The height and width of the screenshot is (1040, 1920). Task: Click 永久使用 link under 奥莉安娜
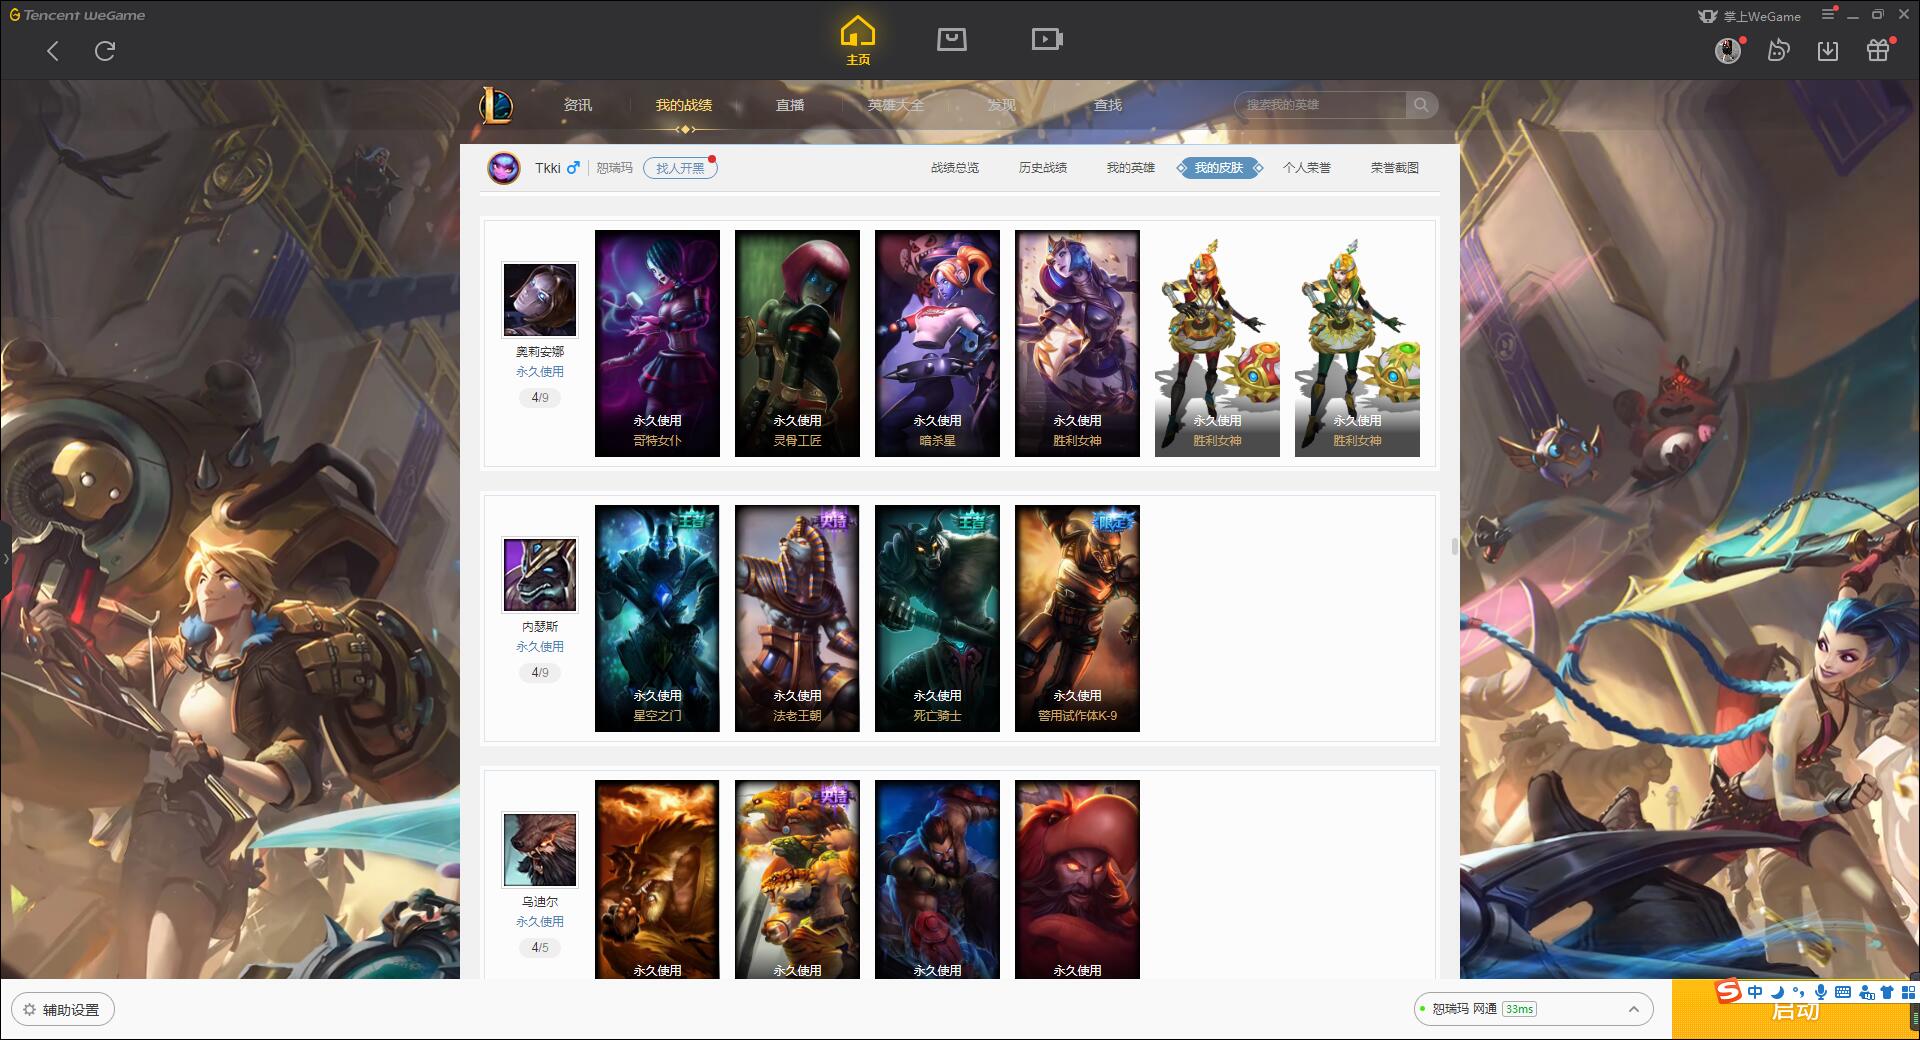coord(540,371)
